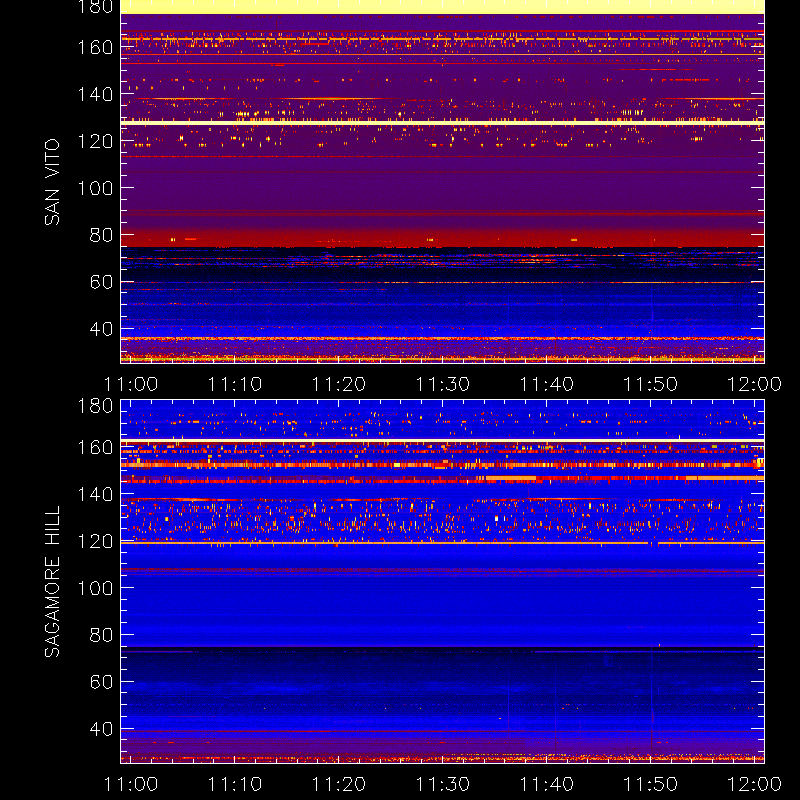800x800 pixels.
Task: Choose the 11:30 time label under Sagamore Hill plot
Action: tap(442, 784)
